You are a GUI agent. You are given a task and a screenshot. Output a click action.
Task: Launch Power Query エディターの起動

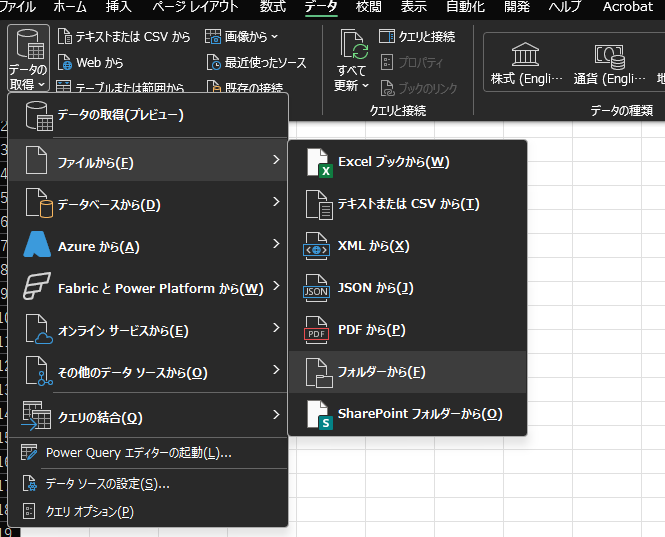[x=138, y=453]
